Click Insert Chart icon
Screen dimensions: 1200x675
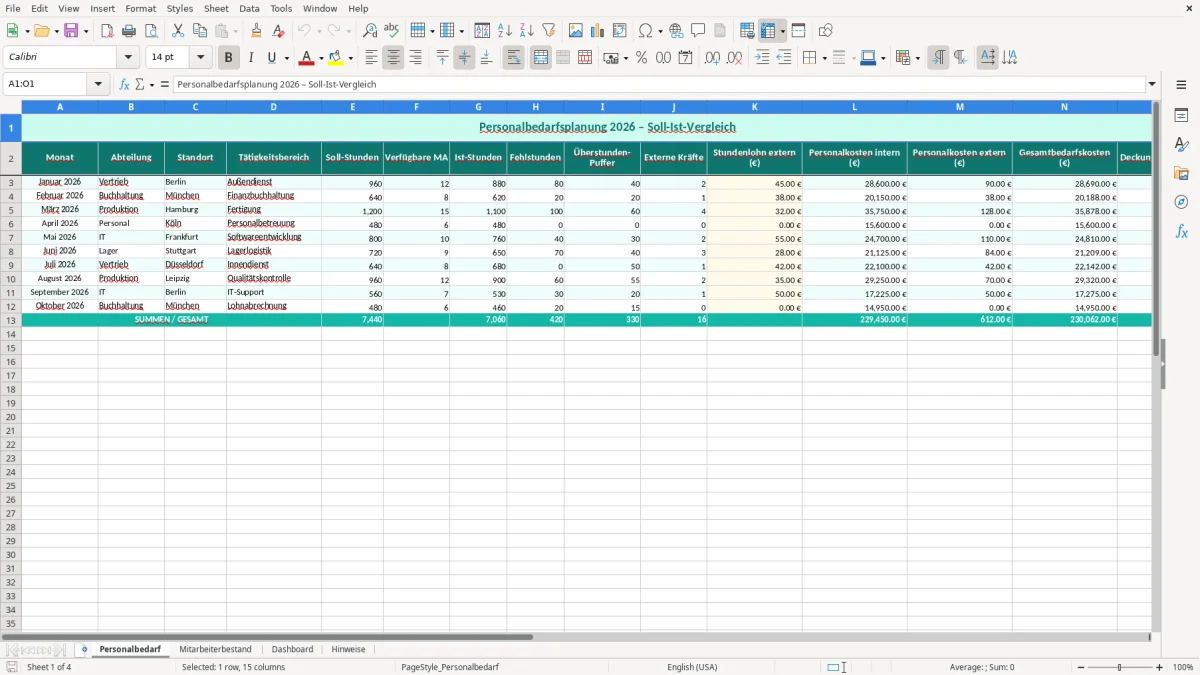pyautogui.click(x=598, y=31)
